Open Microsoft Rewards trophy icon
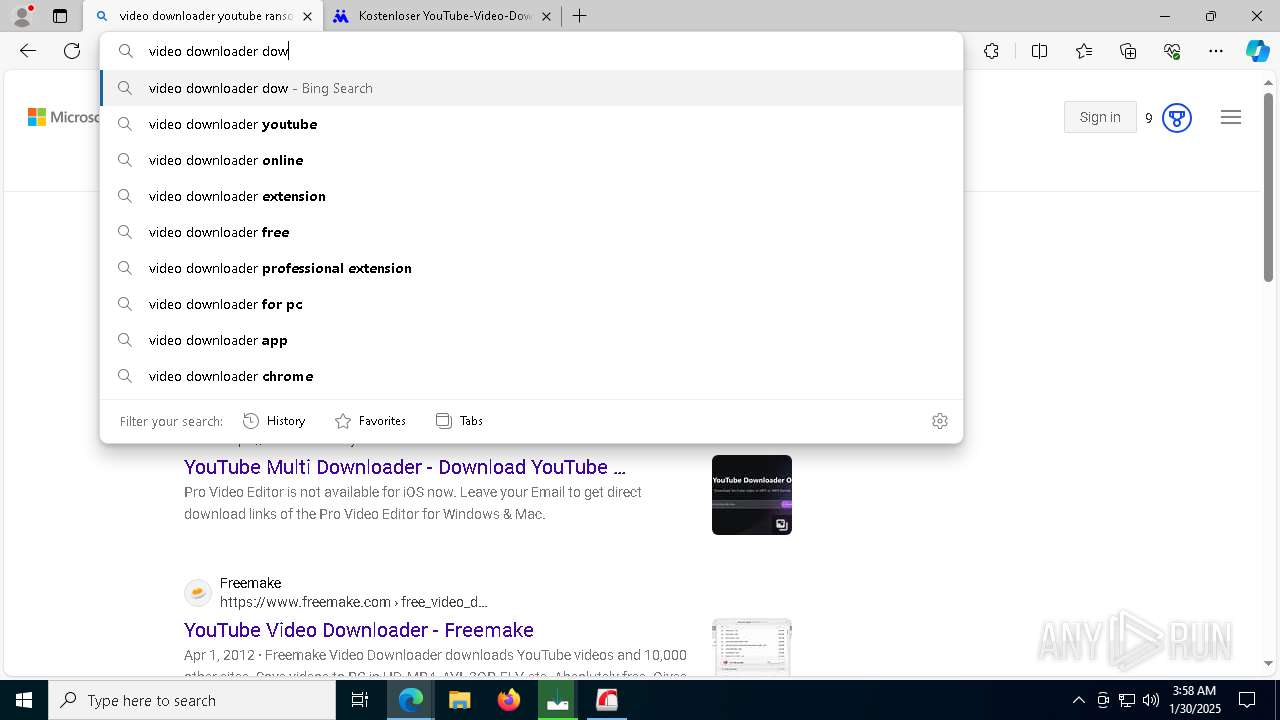The width and height of the screenshot is (1280, 720). pos(1177,118)
